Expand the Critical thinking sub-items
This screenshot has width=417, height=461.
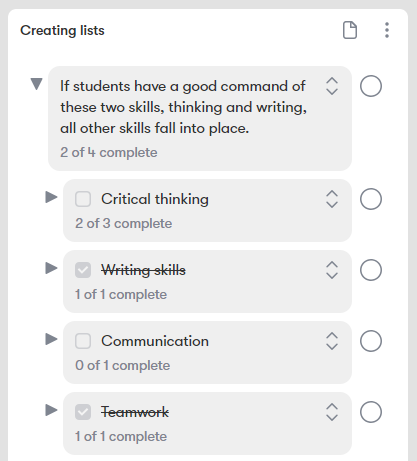[x=51, y=197]
